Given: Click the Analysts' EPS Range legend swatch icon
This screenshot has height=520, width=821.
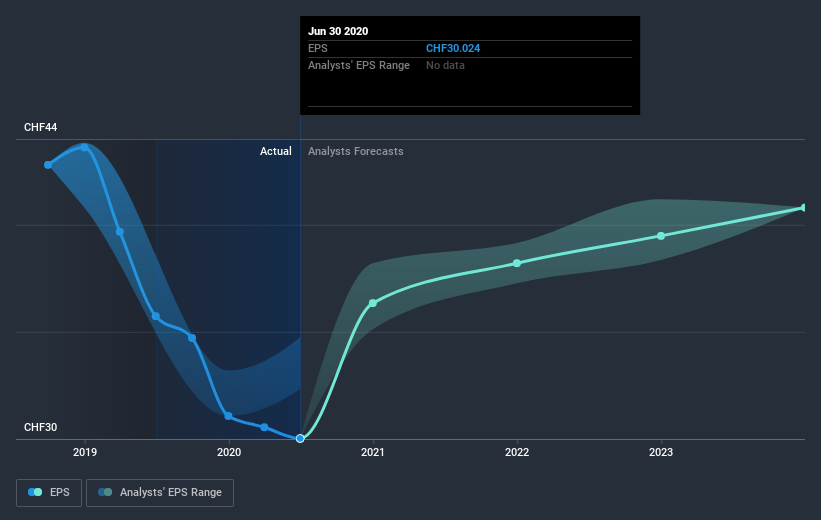Looking at the screenshot, I should [105, 492].
